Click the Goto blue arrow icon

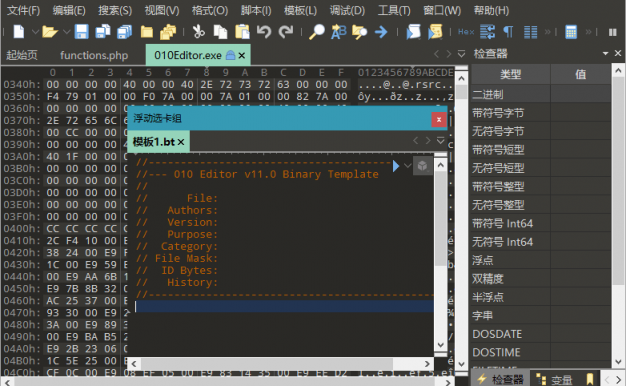tap(381, 32)
